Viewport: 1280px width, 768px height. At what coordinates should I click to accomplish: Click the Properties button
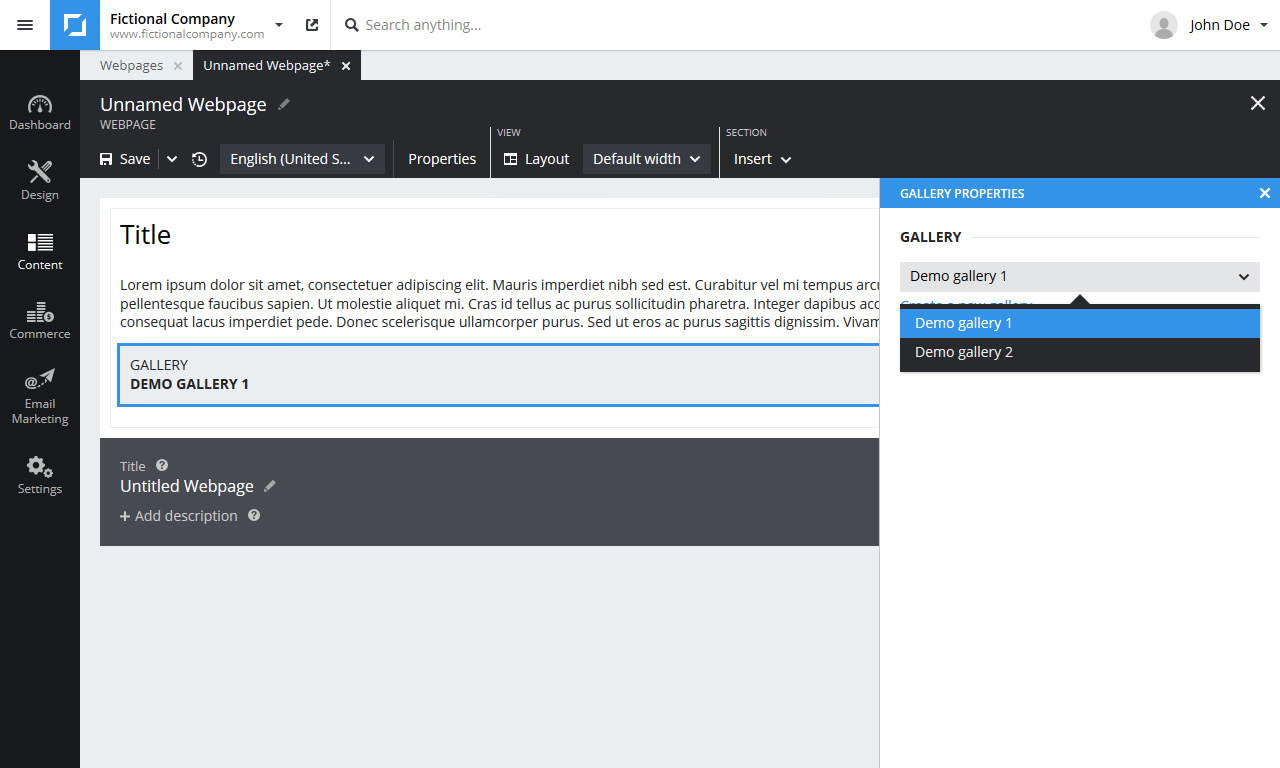(442, 159)
